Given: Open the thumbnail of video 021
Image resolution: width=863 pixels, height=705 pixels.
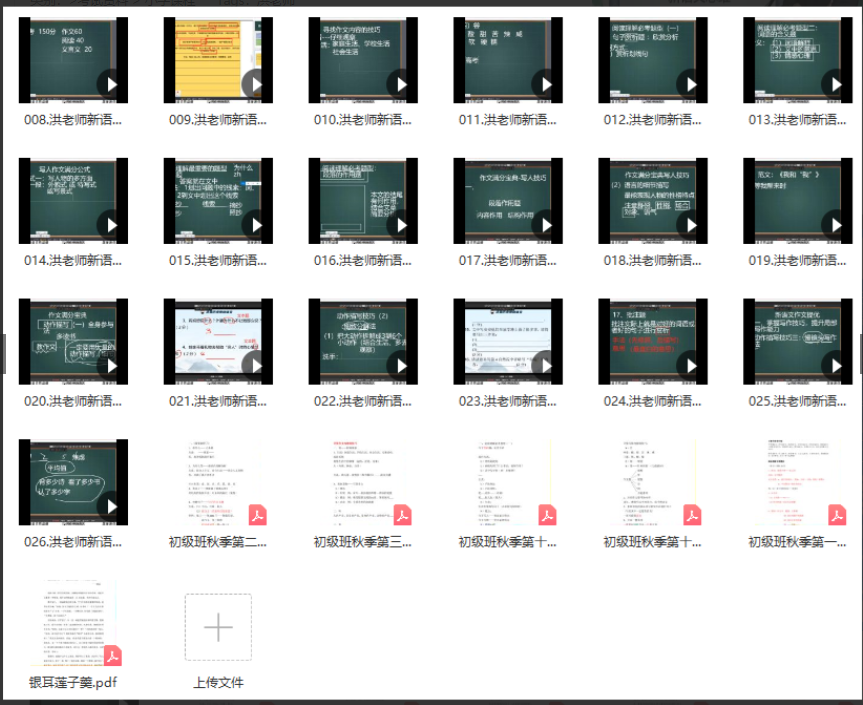Looking at the screenshot, I should point(218,341).
